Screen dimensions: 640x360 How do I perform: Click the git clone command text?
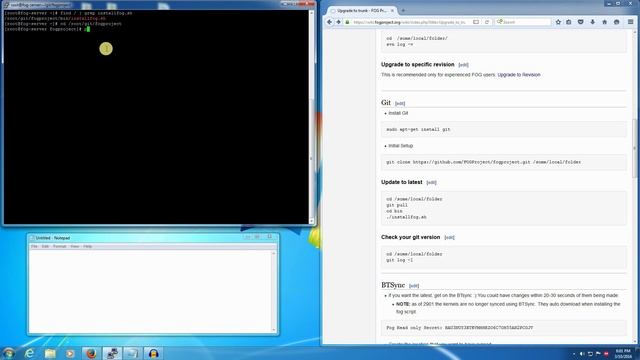(x=483, y=162)
